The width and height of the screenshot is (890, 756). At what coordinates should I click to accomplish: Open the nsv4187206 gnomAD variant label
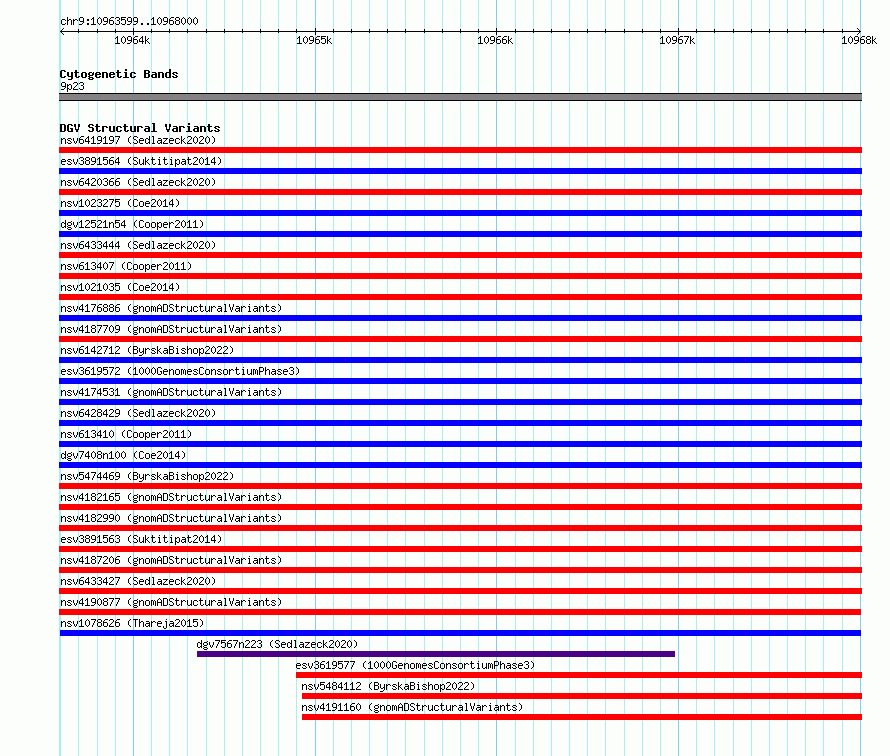[171, 560]
